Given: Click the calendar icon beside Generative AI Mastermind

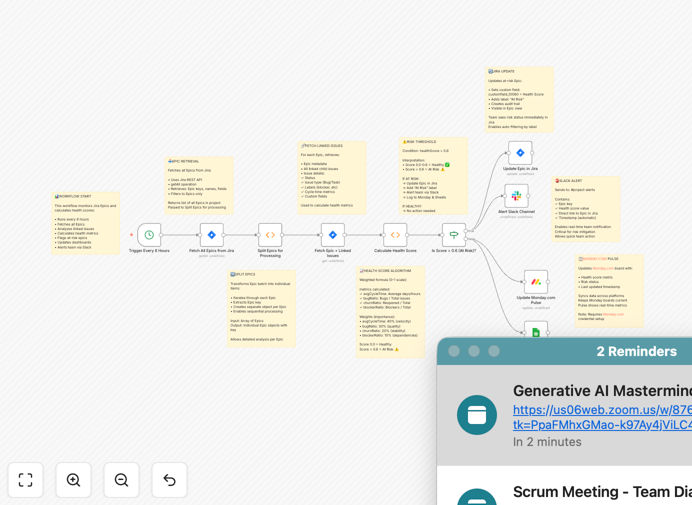Looking at the screenshot, I should click(477, 415).
